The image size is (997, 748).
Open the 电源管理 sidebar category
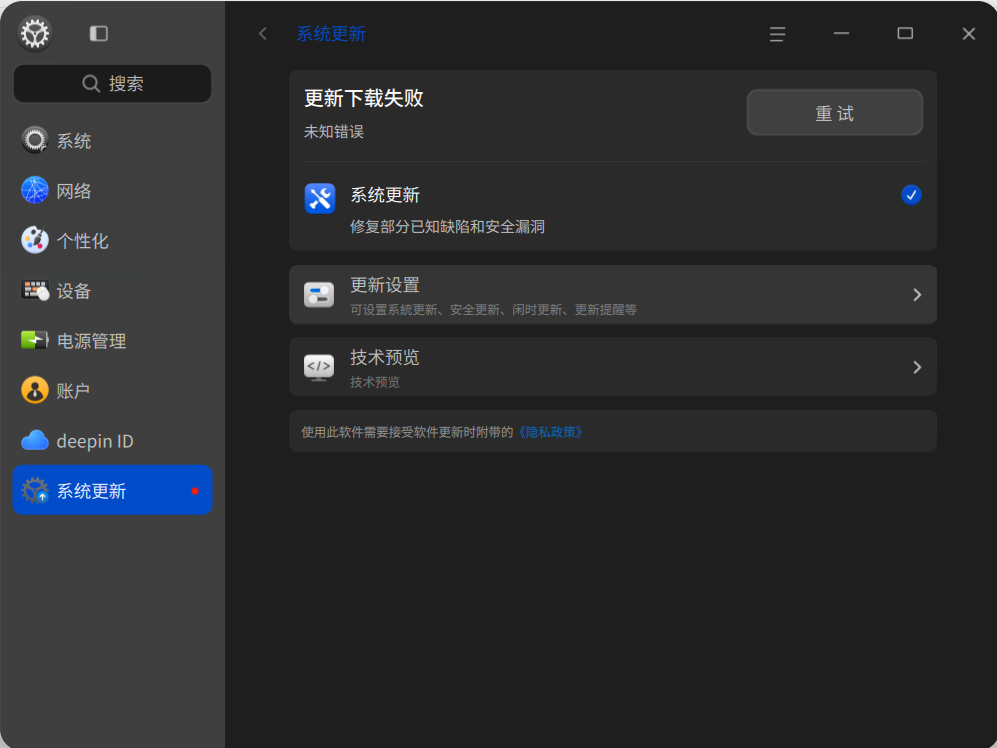pos(112,340)
